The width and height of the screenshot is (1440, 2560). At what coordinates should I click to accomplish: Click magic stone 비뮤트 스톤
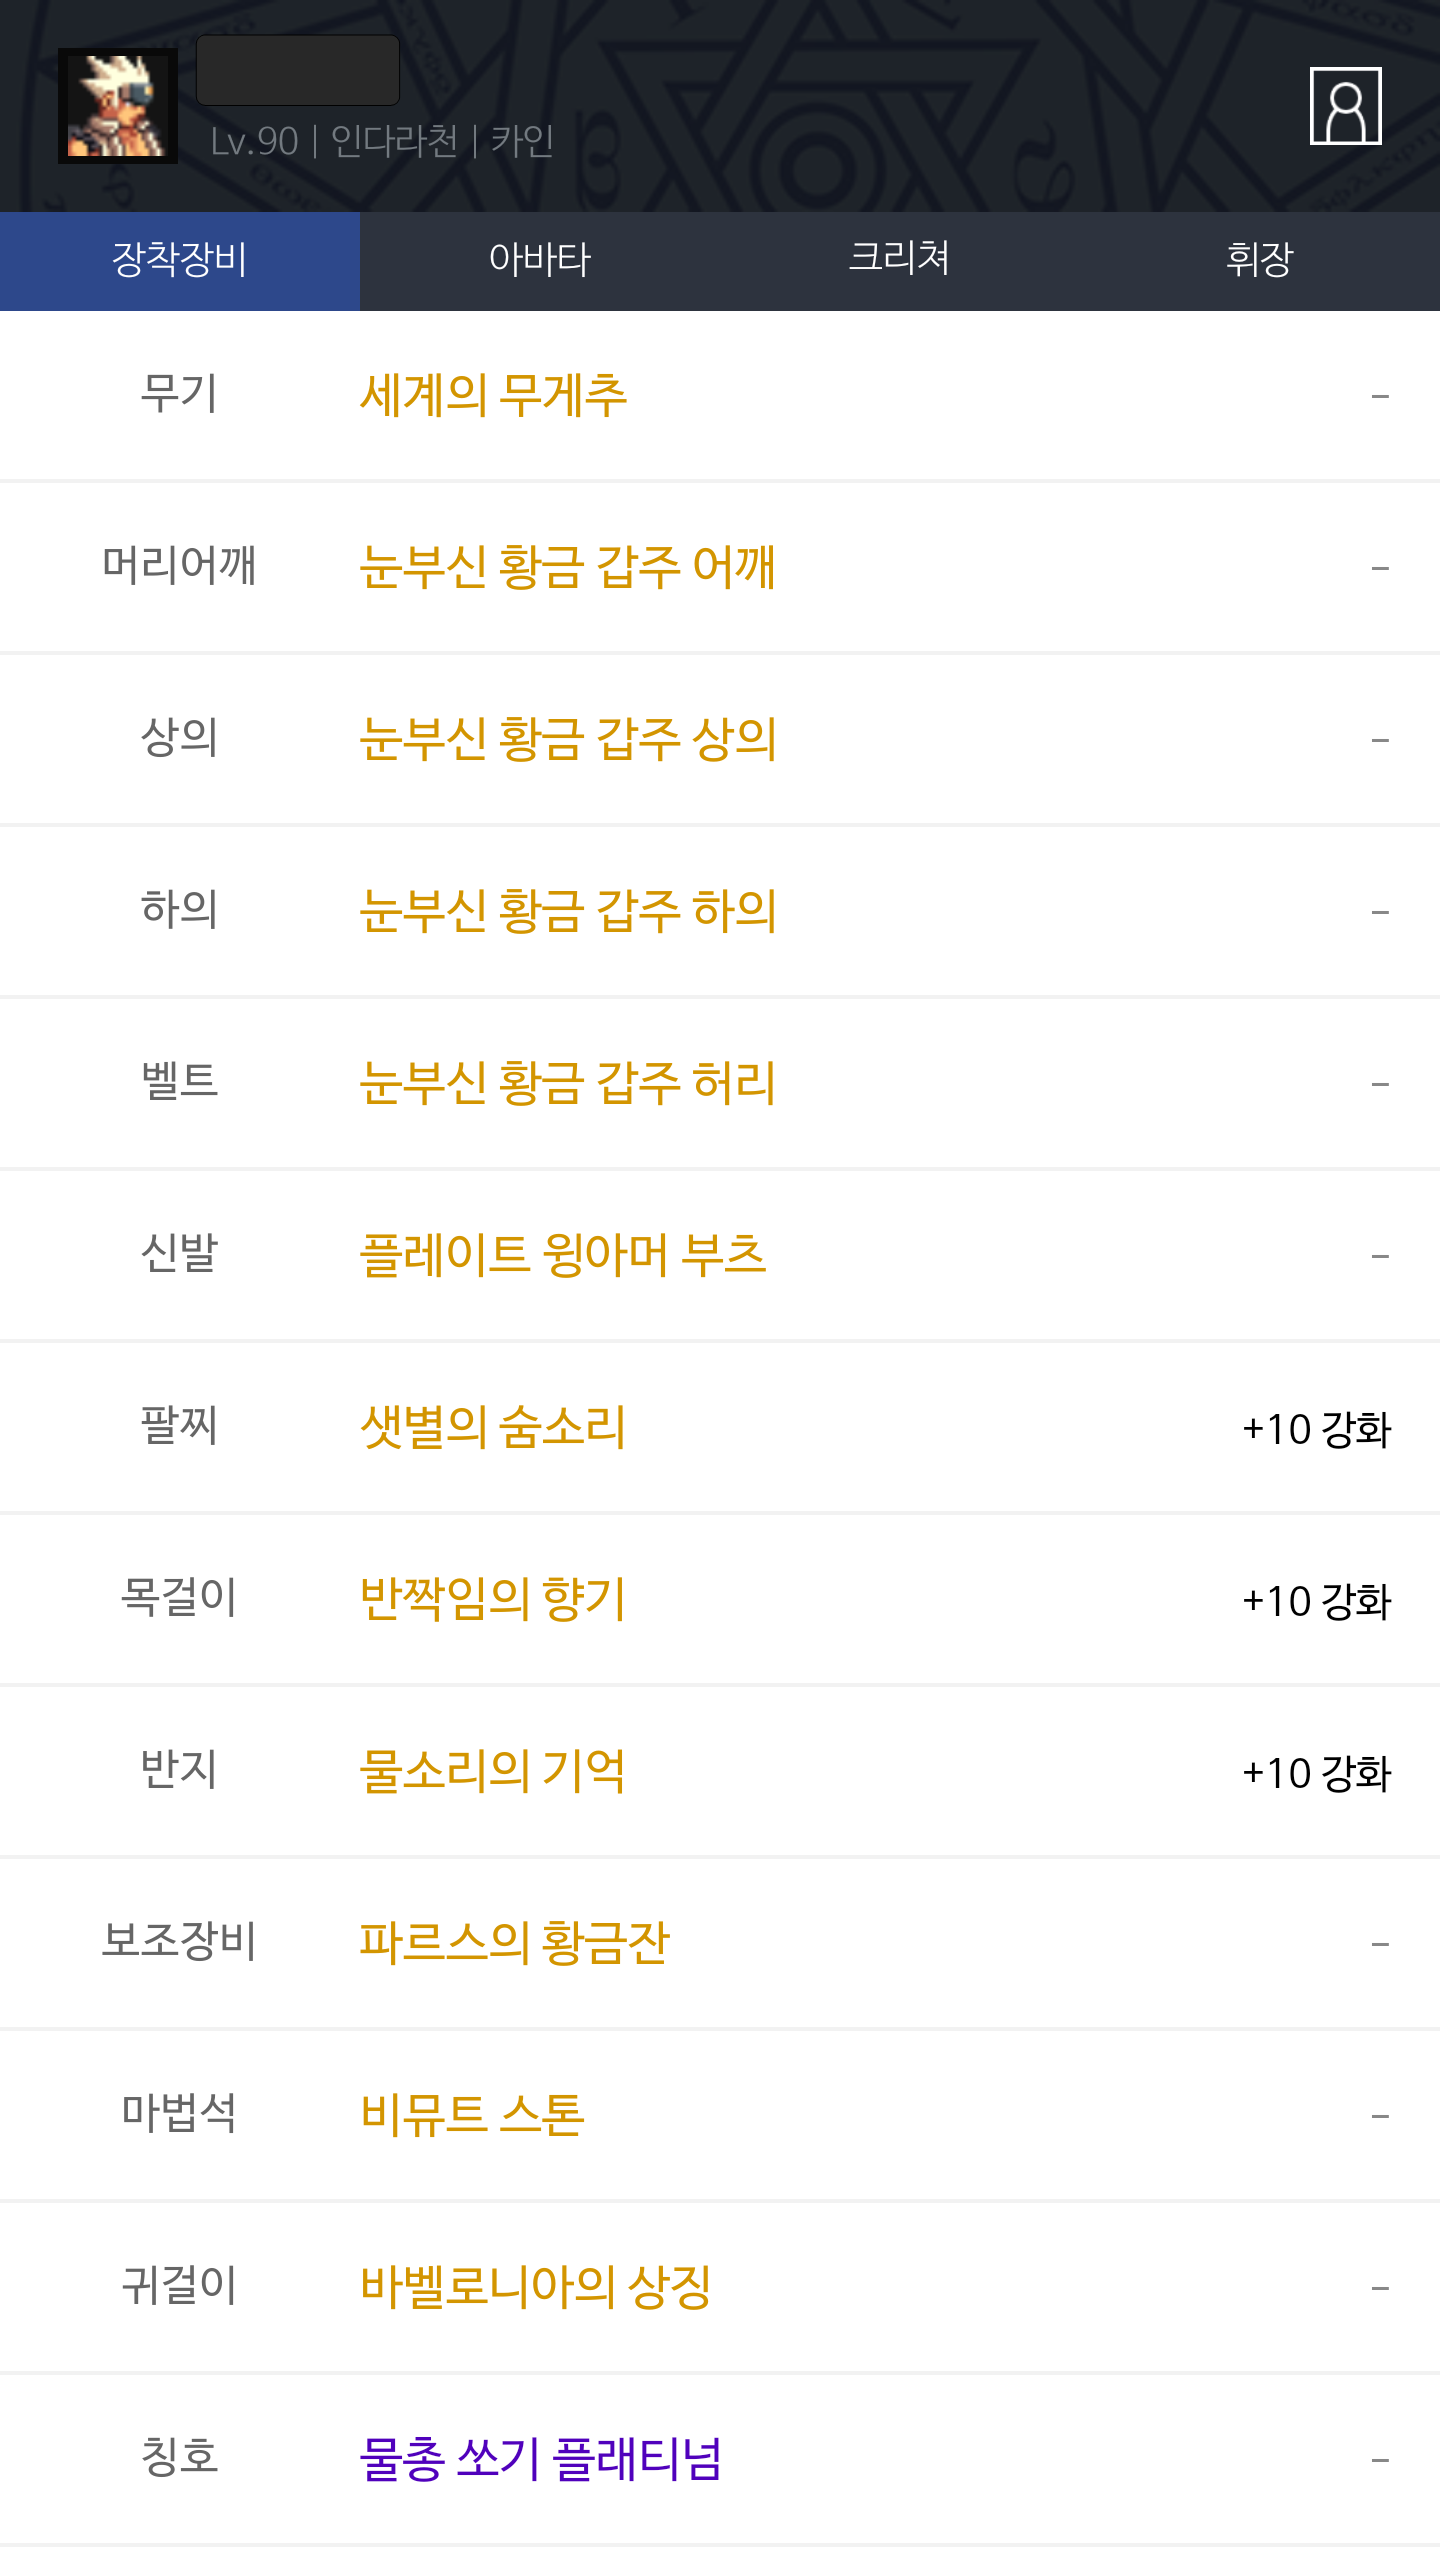coord(472,2116)
